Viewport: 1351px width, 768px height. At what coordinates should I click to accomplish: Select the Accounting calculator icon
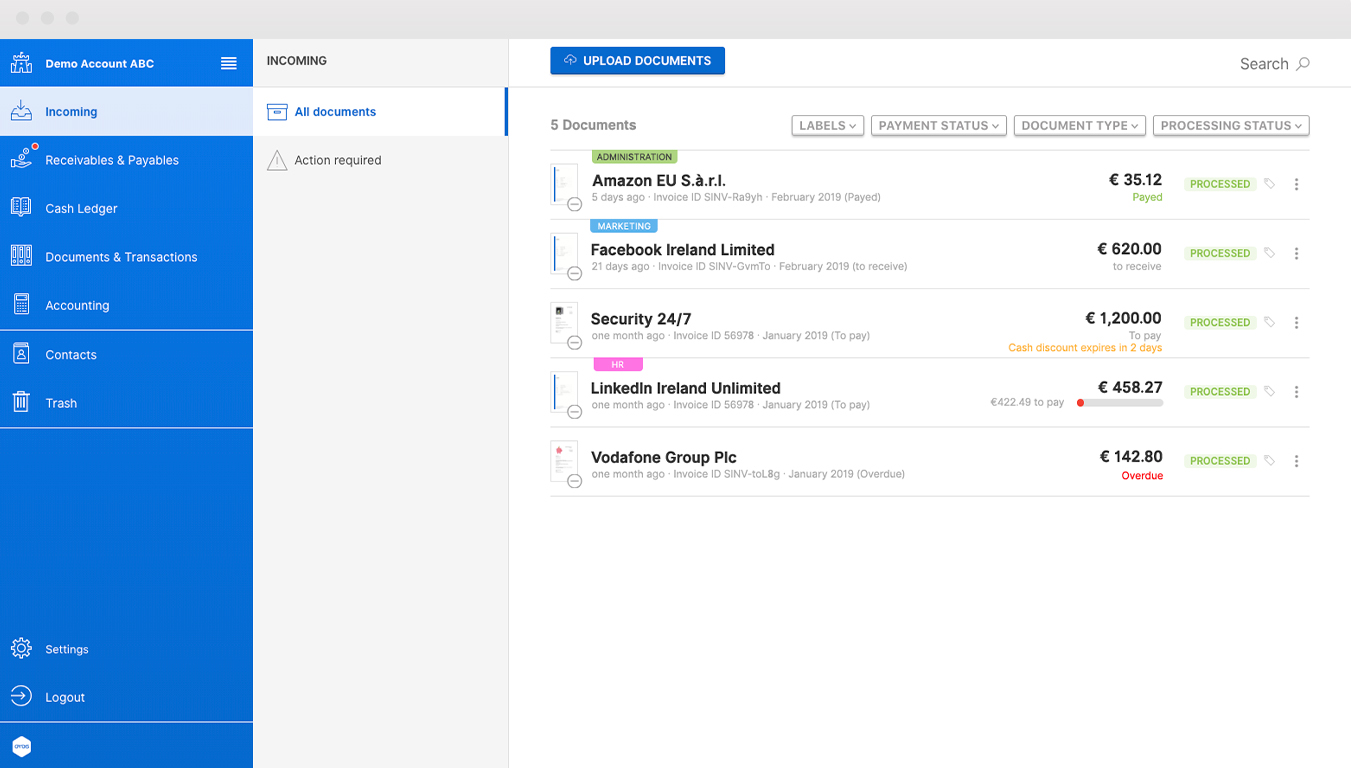coord(21,305)
